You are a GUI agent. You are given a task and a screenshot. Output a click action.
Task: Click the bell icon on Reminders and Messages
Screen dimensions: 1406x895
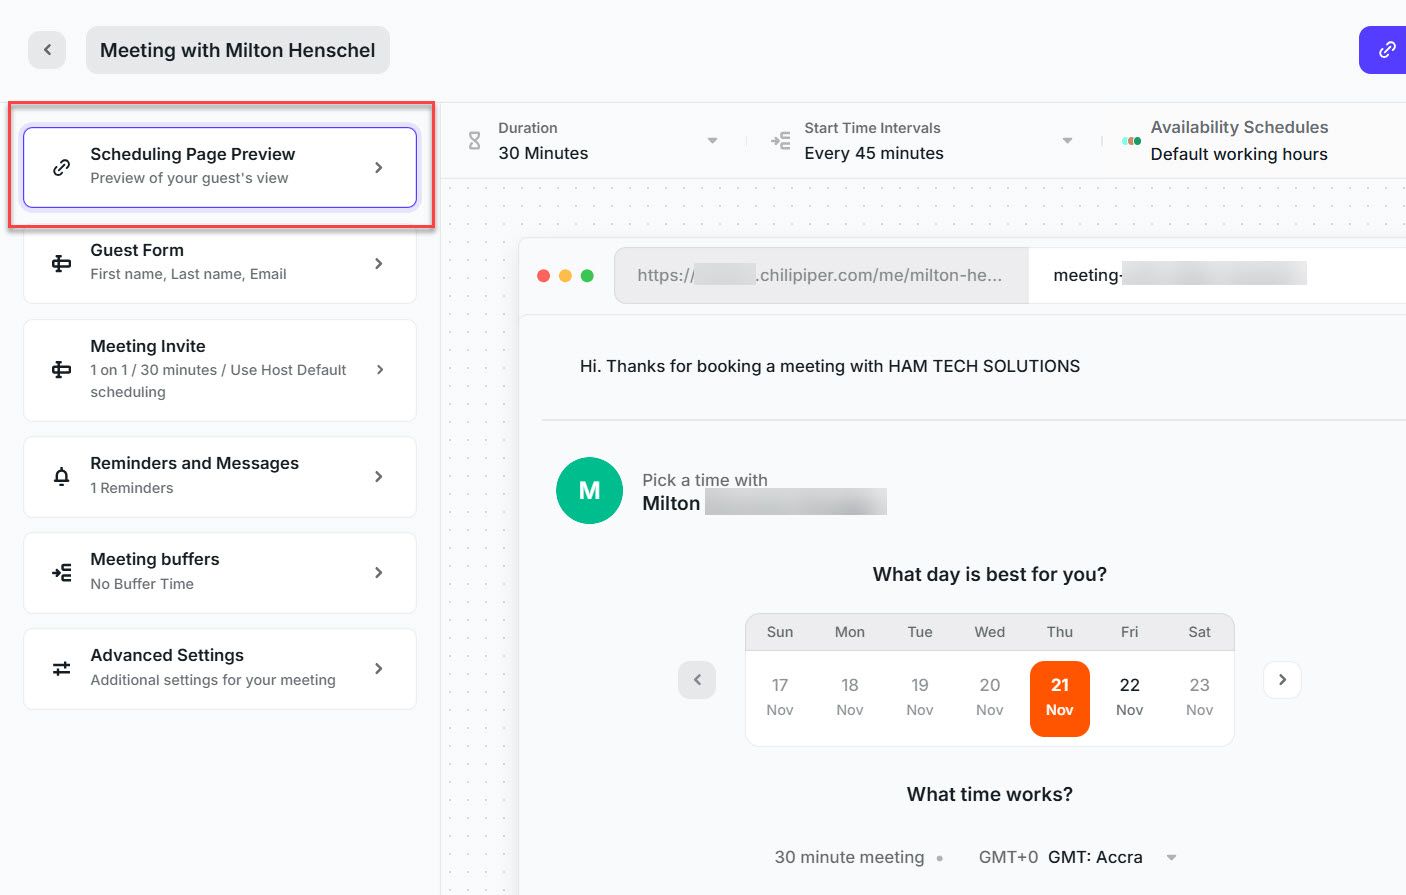click(x=60, y=475)
